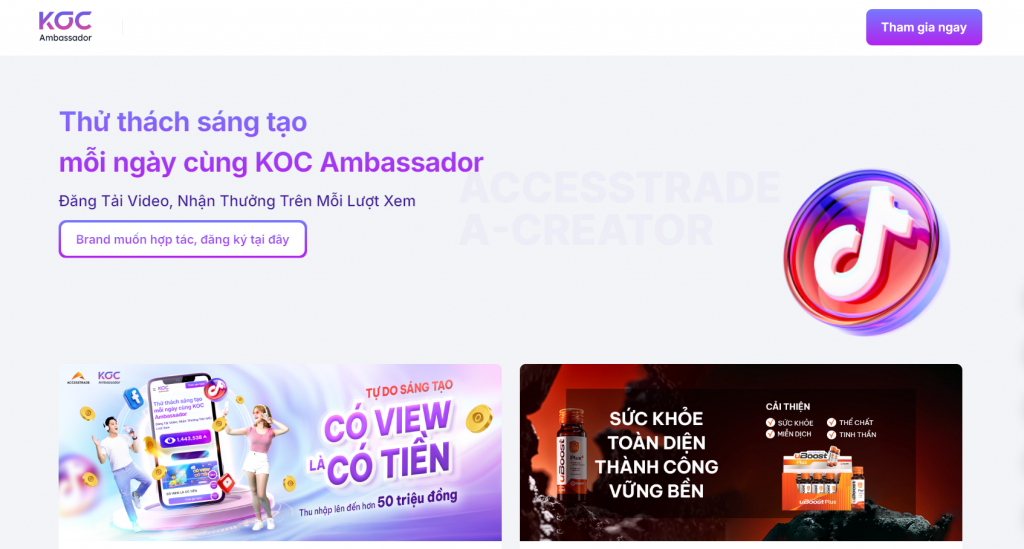Viewport: 1024px width, 549px height.
Task: Click the uBoost Plus box package image
Action: pyautogui.click(x=822, y=480)
